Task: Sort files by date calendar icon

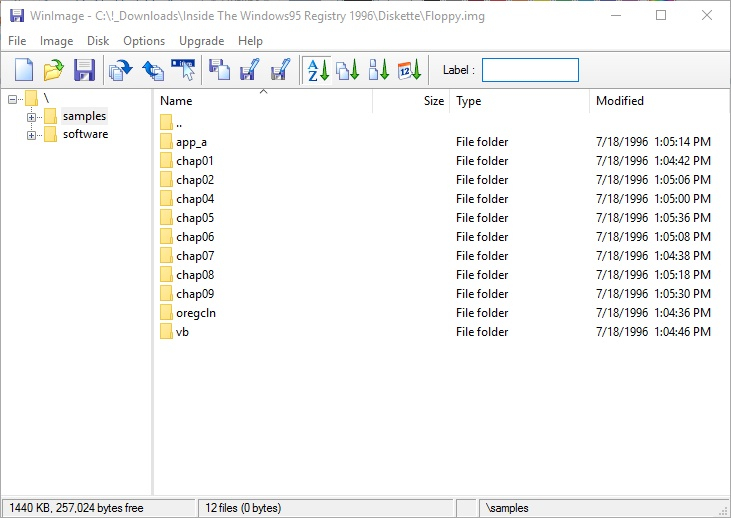Action: (x=409, y=70)
